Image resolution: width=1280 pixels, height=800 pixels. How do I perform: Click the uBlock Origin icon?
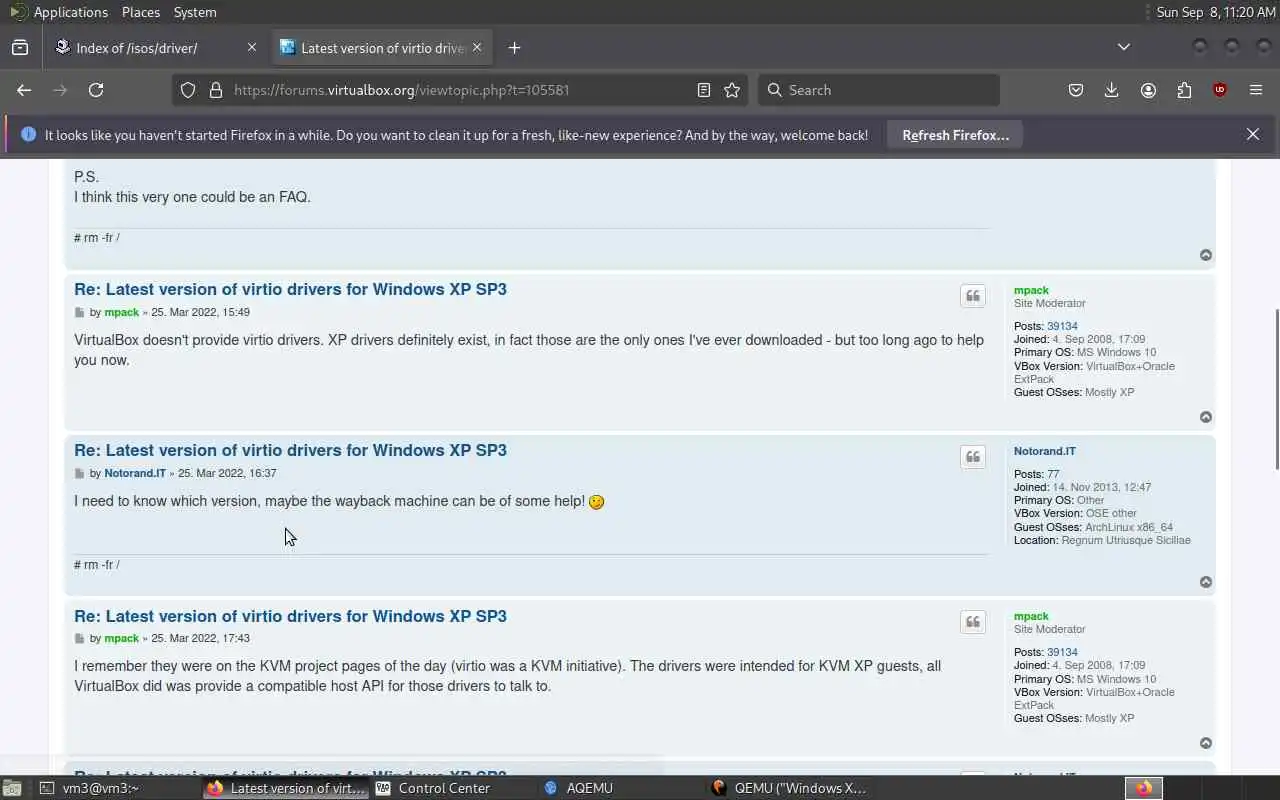[1220, 90]
